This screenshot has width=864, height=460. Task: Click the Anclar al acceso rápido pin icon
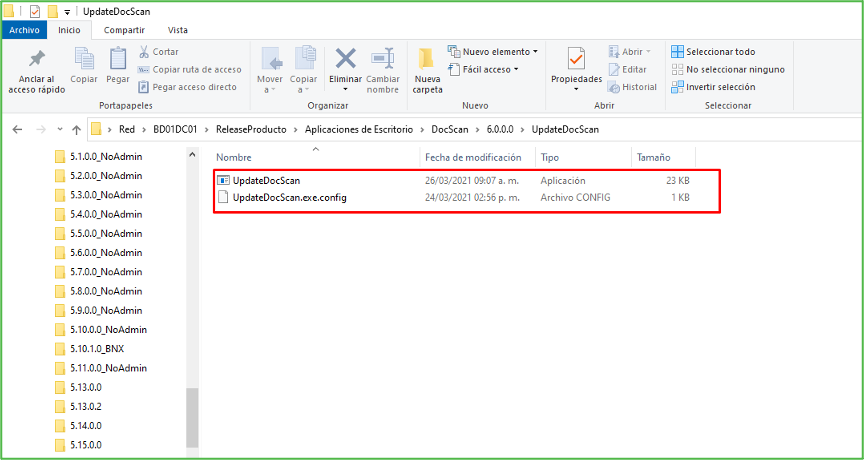pos(36,60)
